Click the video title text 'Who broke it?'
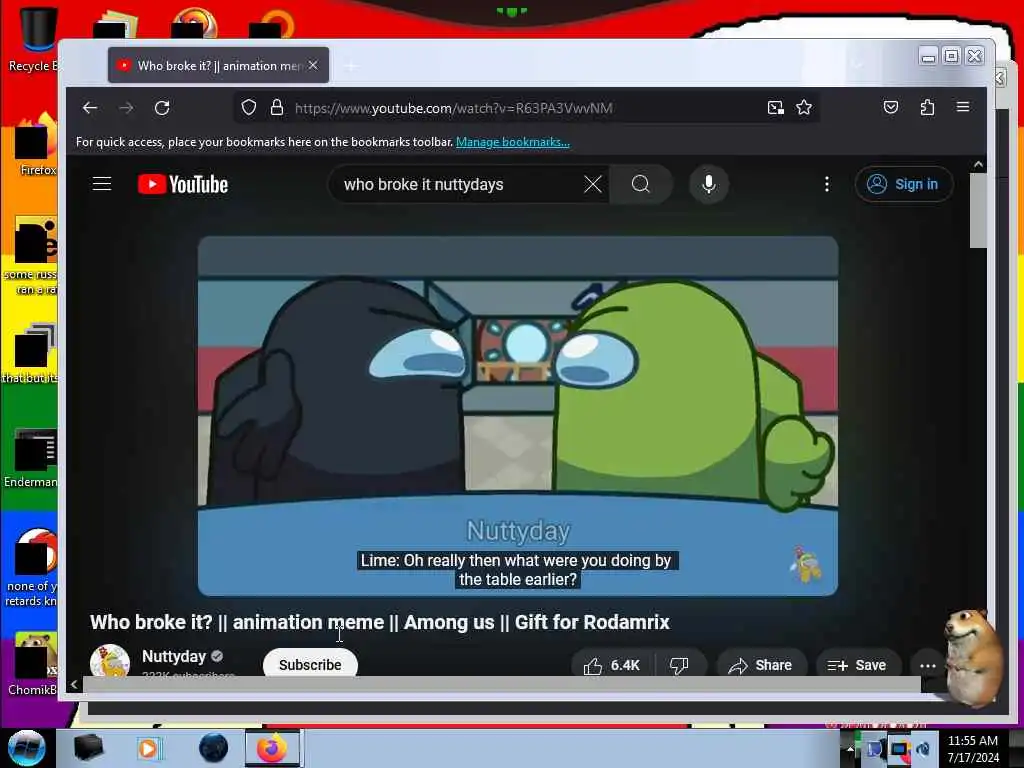This screenshot has height=768, width=1024. (x=151, y=622)
